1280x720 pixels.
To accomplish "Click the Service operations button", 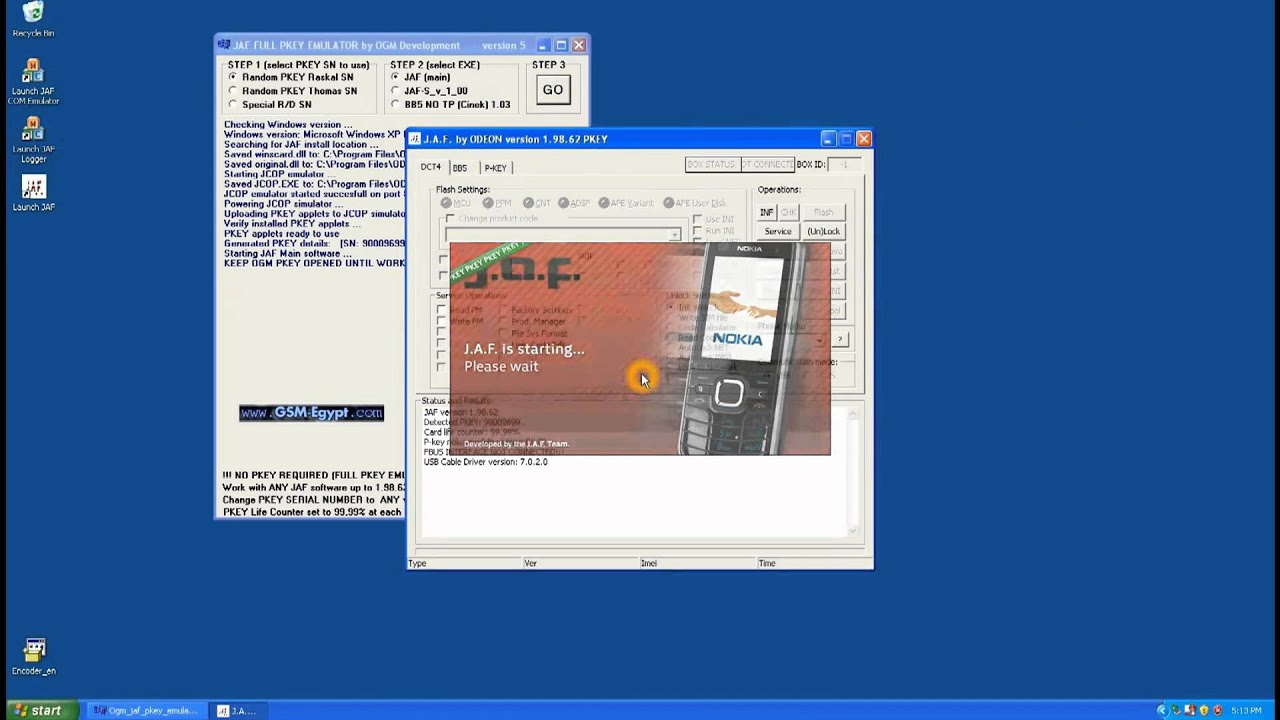I will (778, 231).
